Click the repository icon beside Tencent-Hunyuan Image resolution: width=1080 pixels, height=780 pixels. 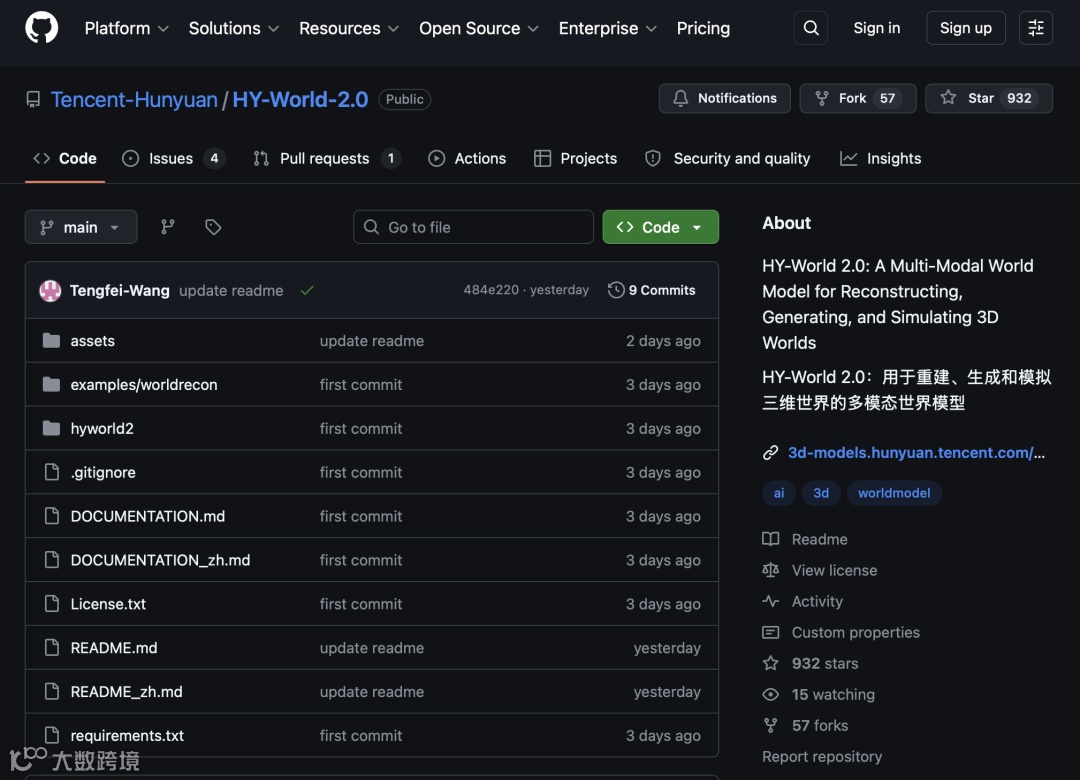pos(33,100)
